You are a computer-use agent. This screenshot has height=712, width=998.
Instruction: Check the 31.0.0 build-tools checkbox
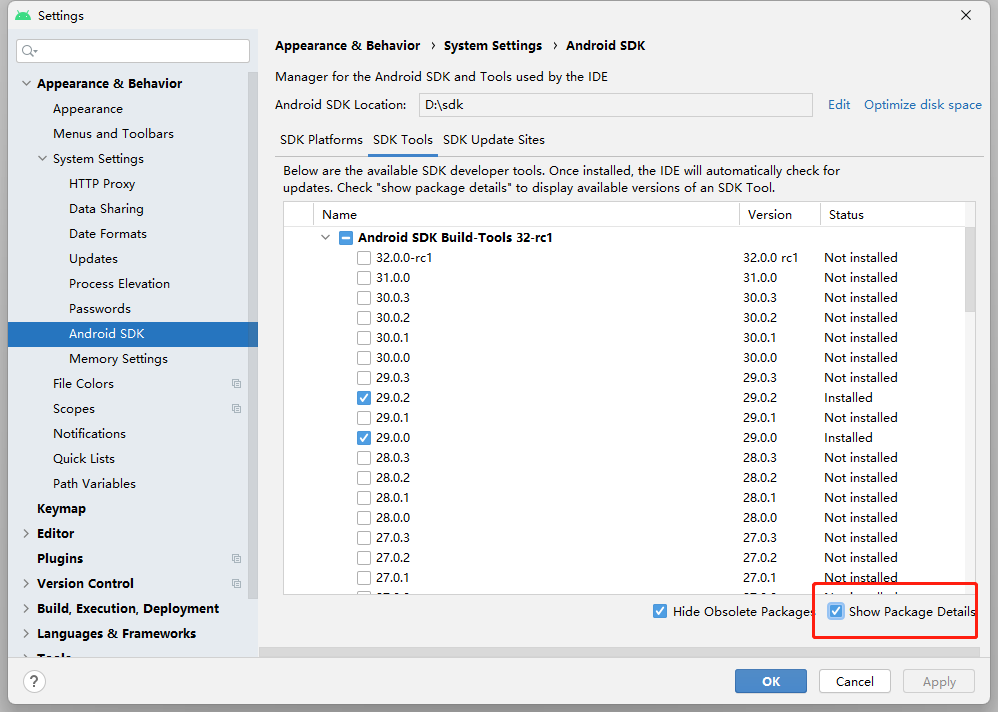pyautogui.click(x=364, y=278)
